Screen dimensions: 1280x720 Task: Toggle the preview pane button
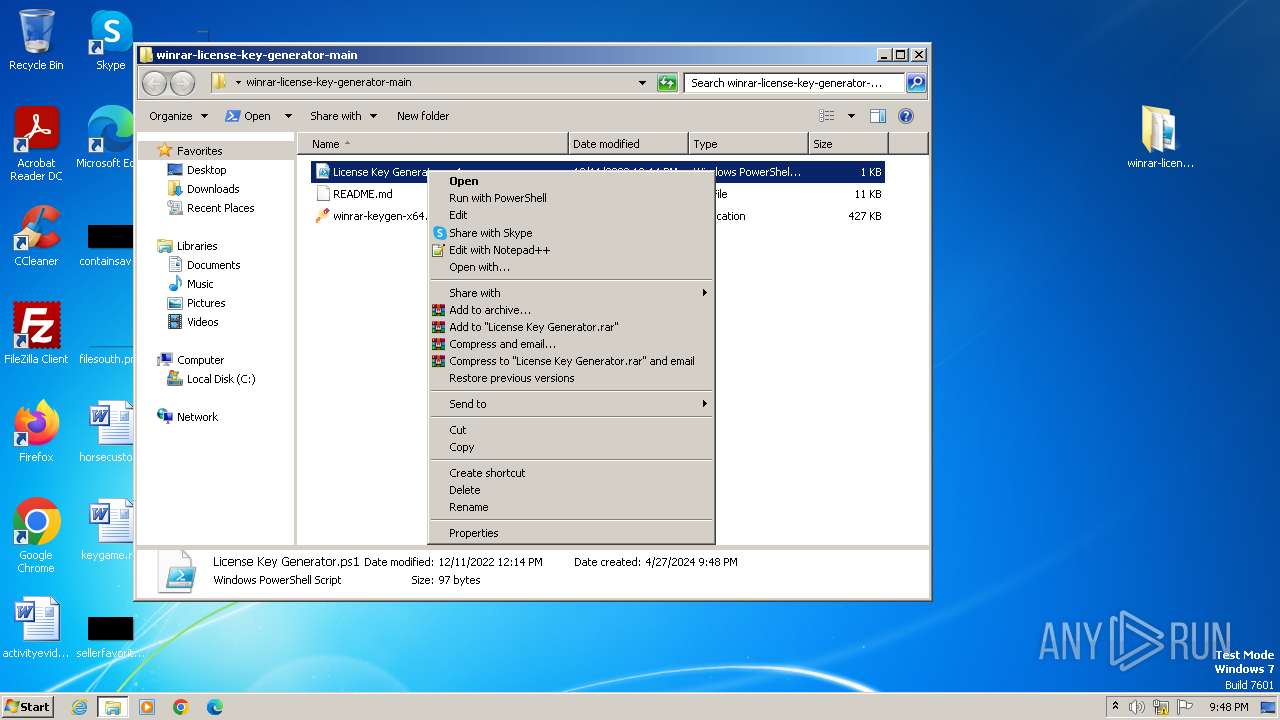877,116
